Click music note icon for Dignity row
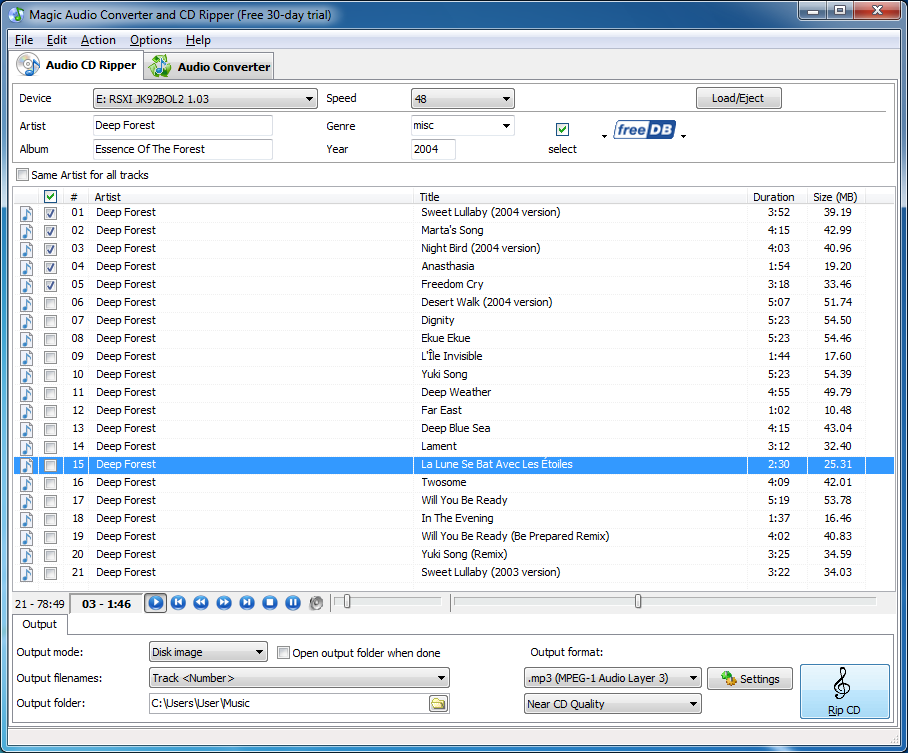The image size is (908, 753). [x=27, y=321]
